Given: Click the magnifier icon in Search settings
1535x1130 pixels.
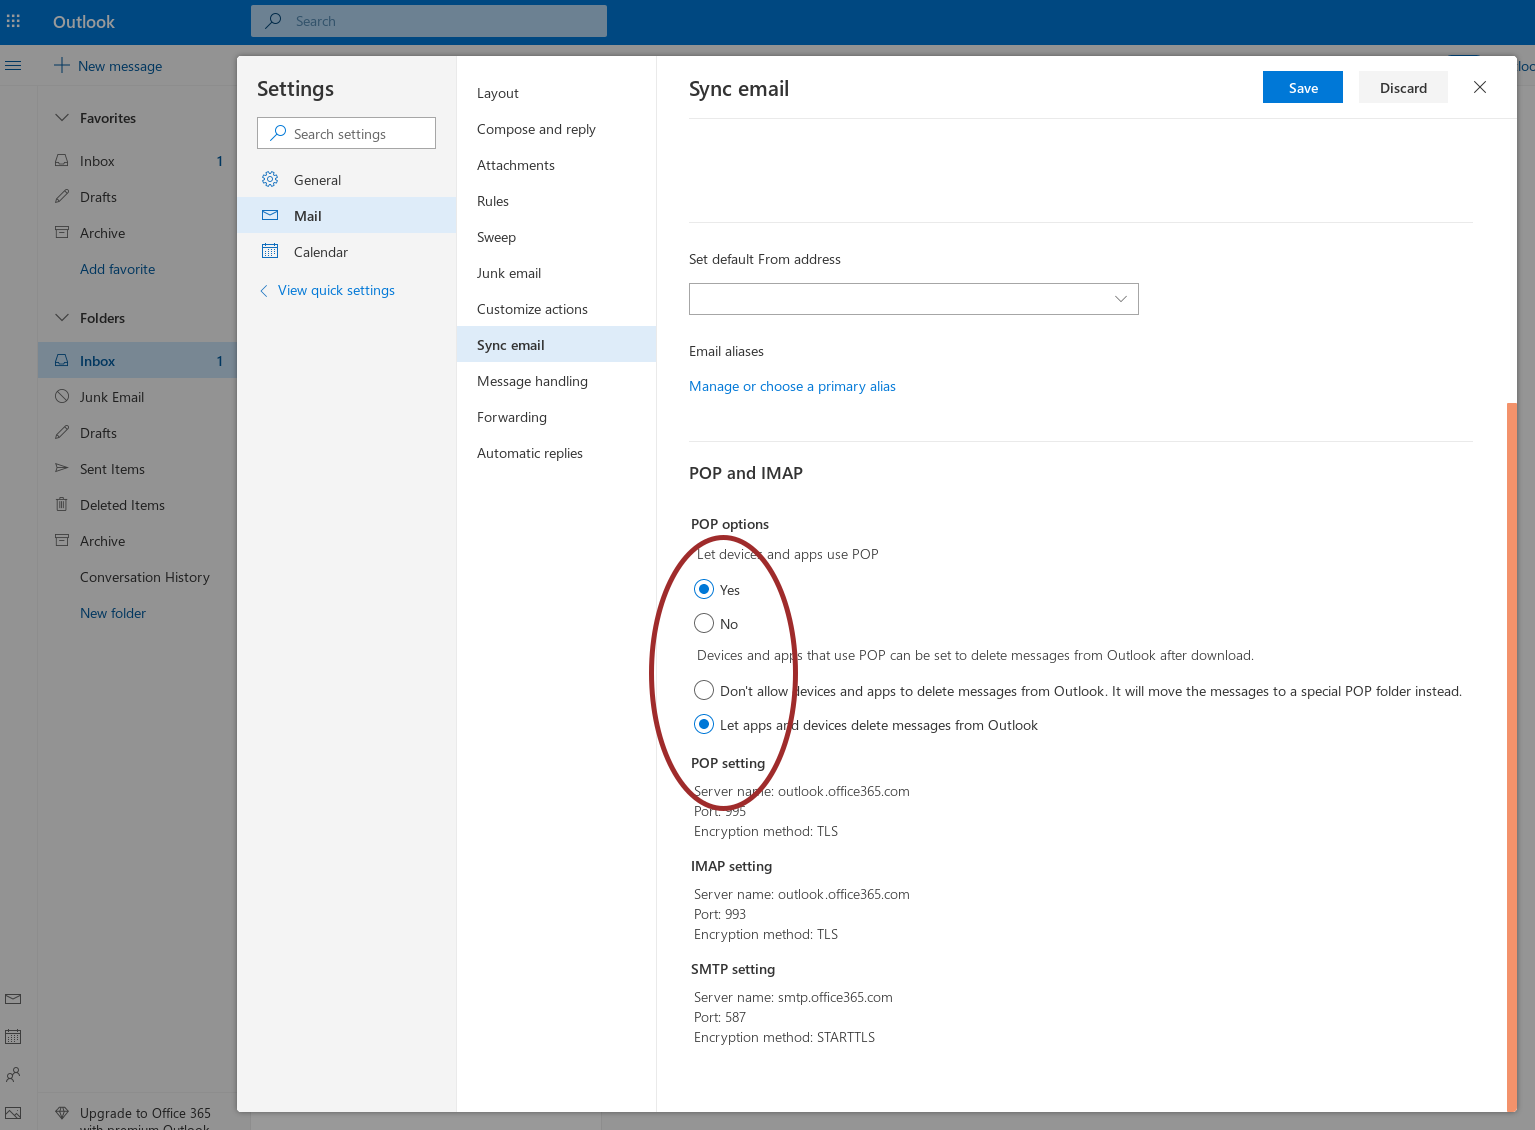Looking at the screenshot, I should (x=278, y=133).
